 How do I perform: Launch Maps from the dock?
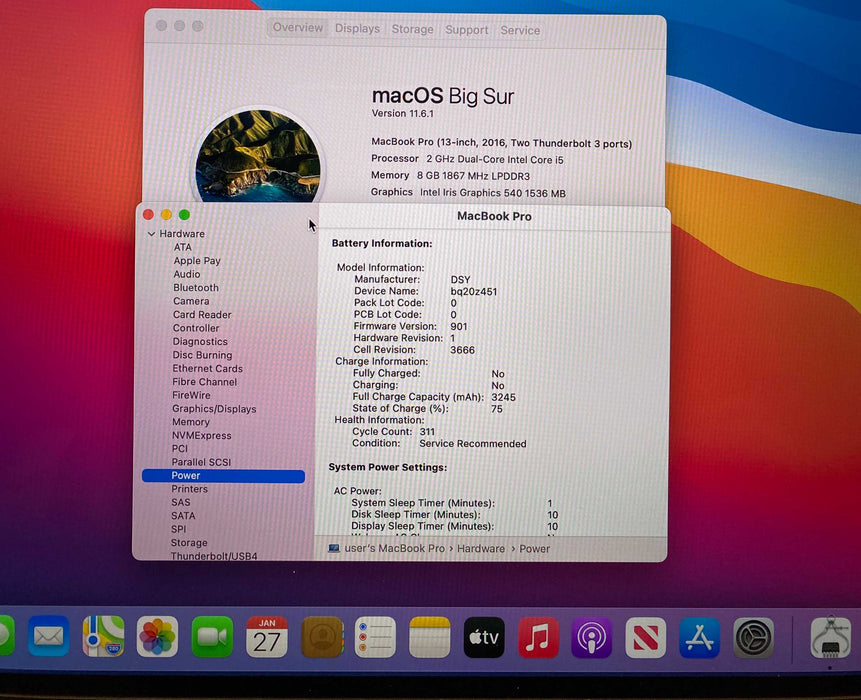pos(103,636)
